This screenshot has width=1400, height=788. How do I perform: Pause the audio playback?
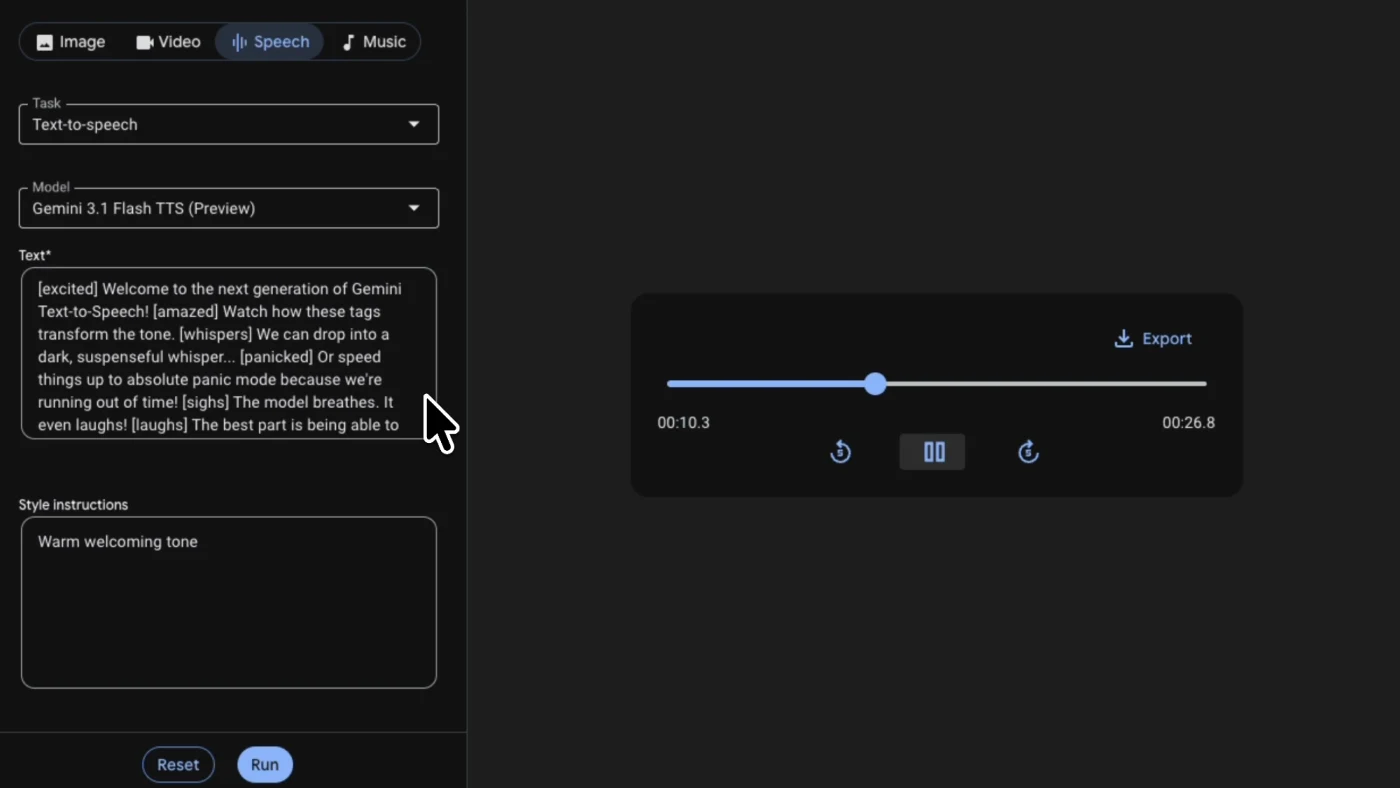coord(933,452)
